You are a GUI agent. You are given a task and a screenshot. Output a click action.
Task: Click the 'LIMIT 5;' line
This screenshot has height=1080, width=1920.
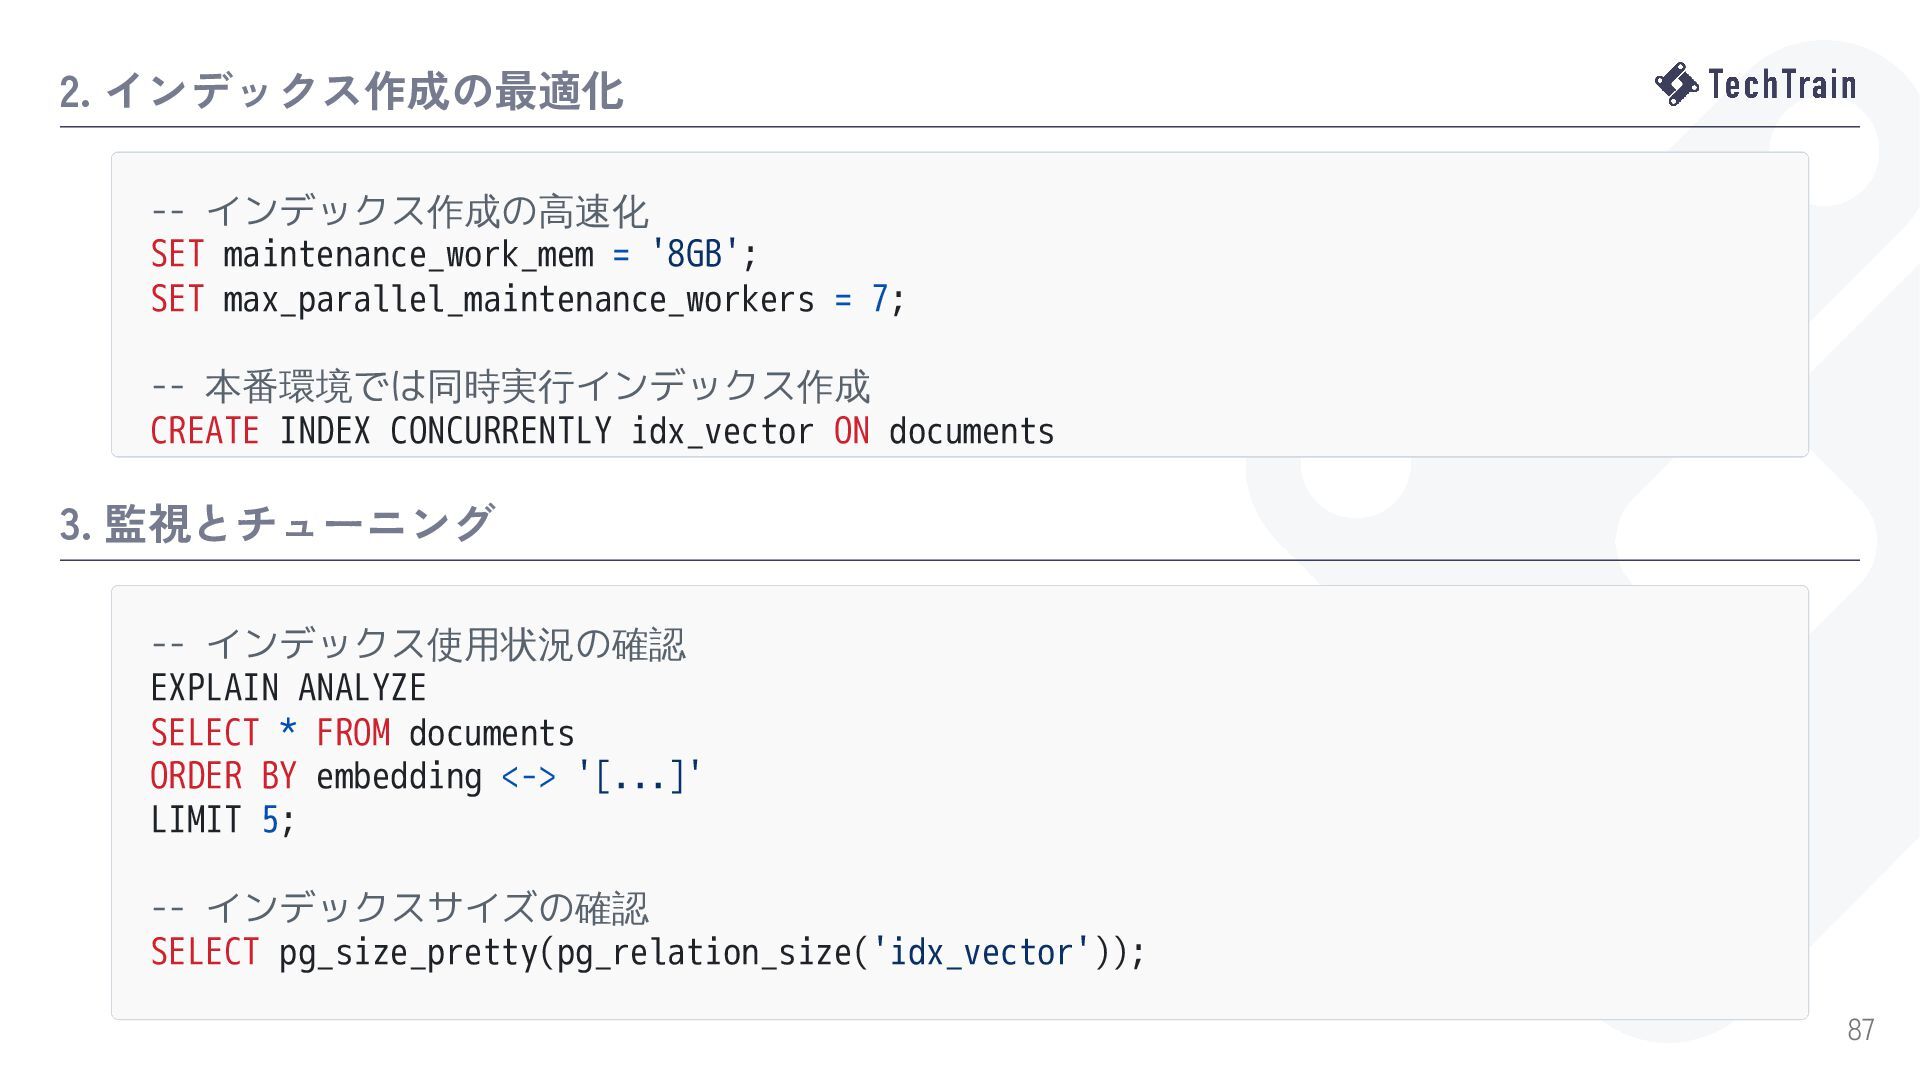[x=223, y=820]
